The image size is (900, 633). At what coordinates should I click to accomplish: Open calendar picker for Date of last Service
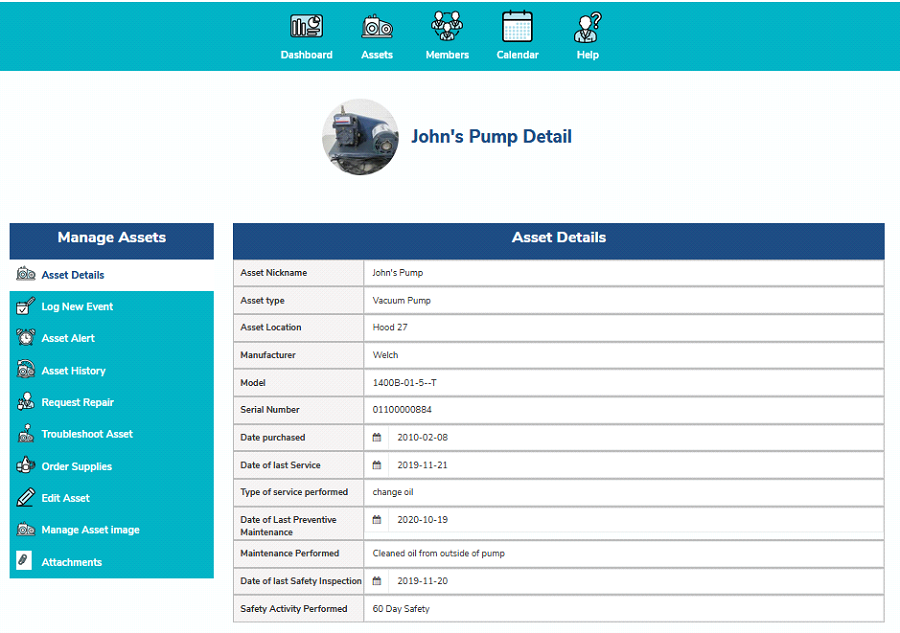click(377, 465)
